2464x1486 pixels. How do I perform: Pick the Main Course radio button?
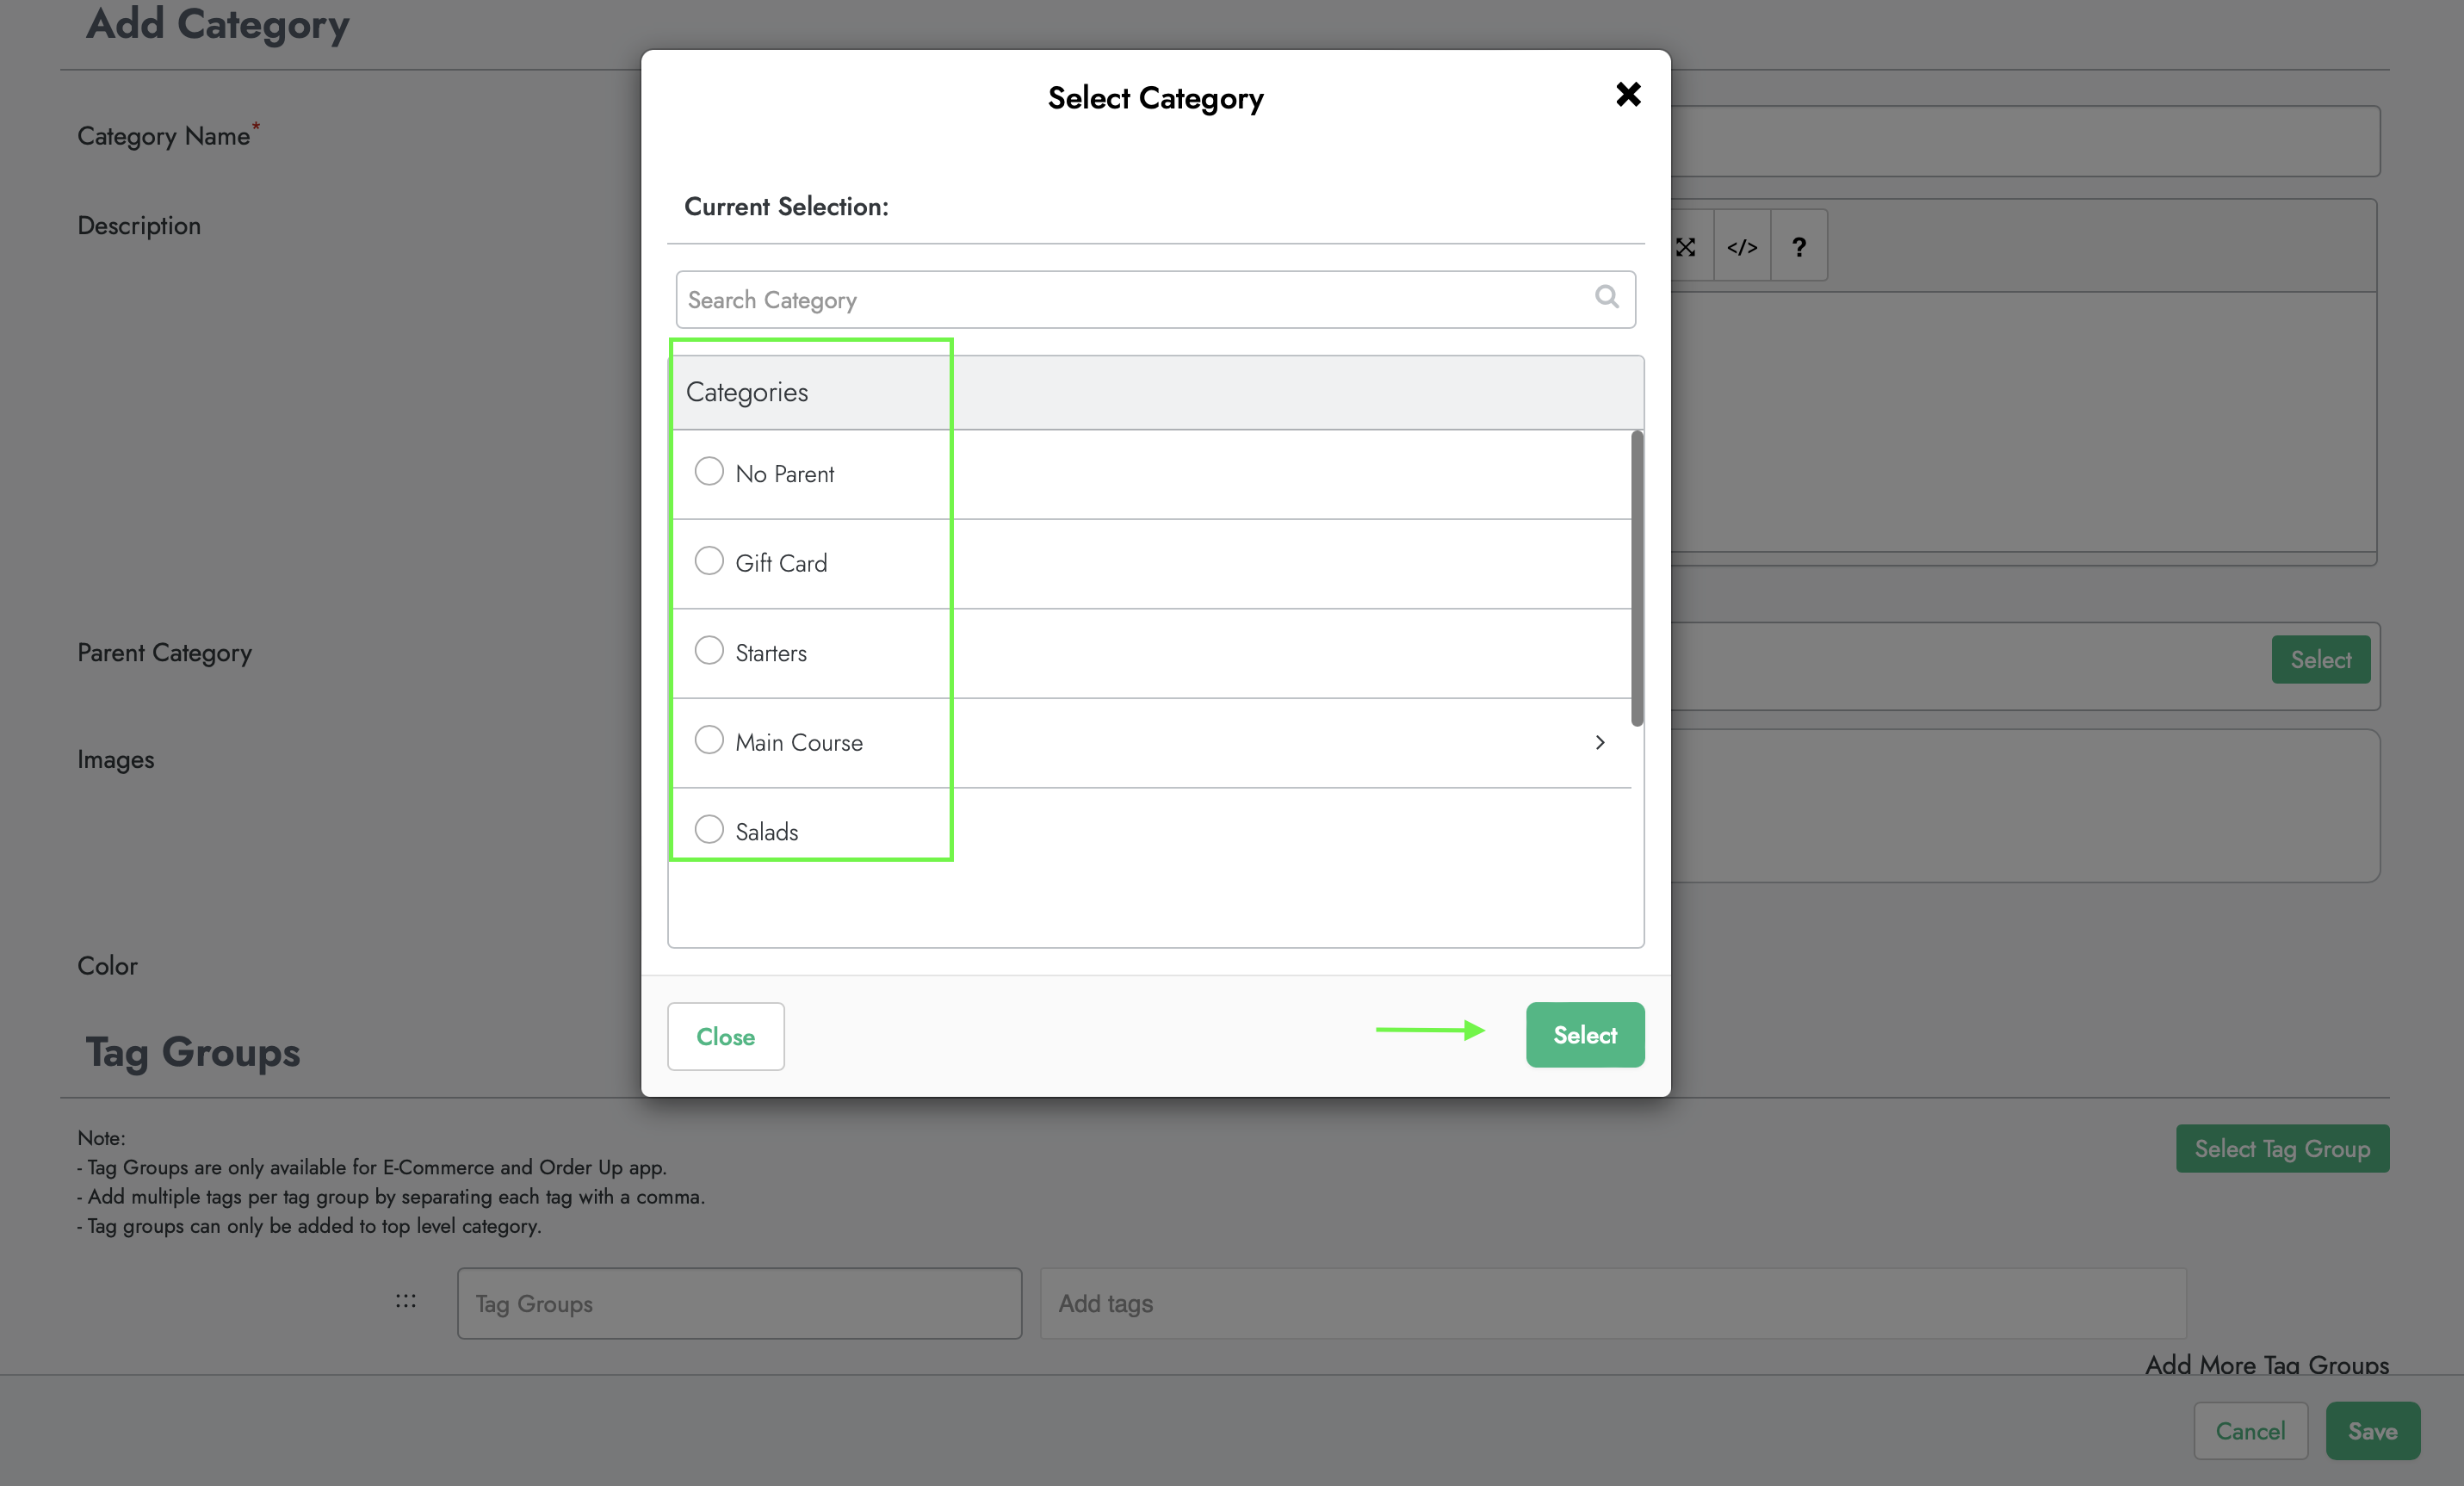pos(709,740)
